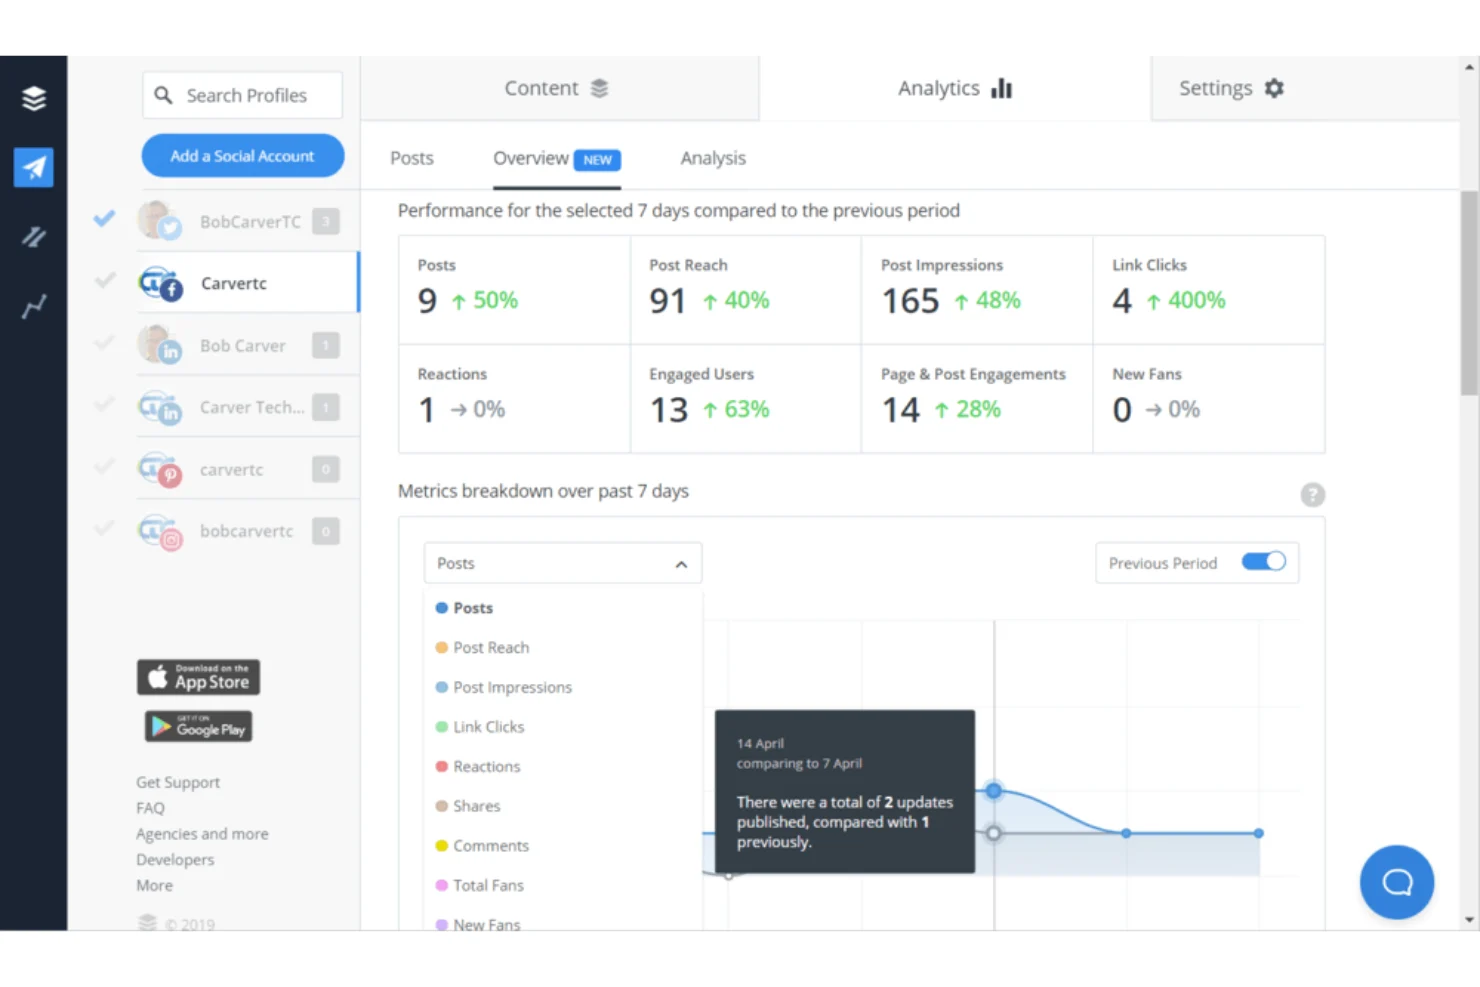Check the Bob Carver LinkedIn profile checkmark
Screen dimensions: 1480x987
pyautogui.click(x=104, y=344)
